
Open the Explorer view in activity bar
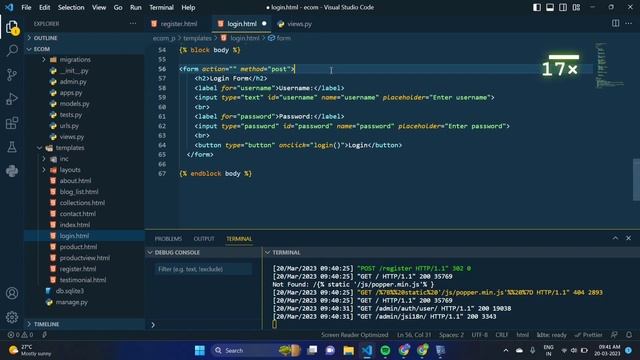pos(12,28)
